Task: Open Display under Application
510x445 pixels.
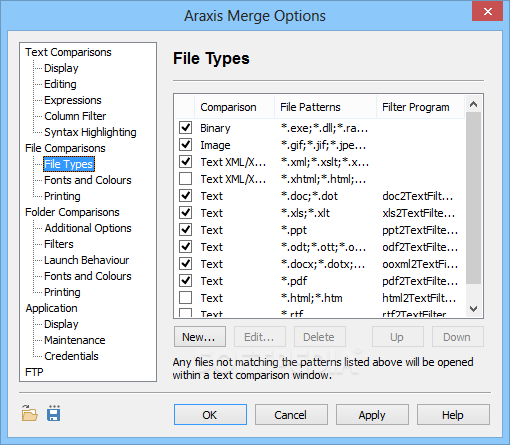Action: click(x=61, y=324)
